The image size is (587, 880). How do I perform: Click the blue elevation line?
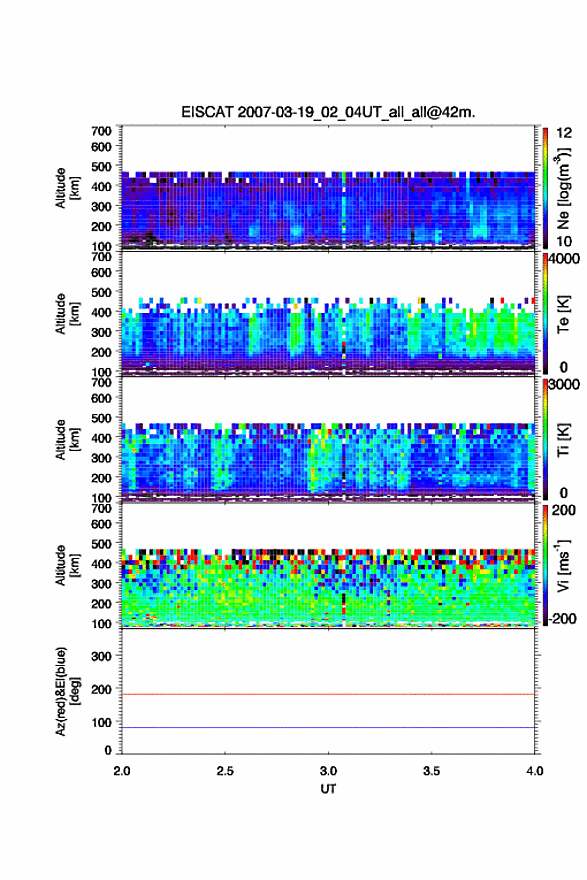(x=328, y=727)
